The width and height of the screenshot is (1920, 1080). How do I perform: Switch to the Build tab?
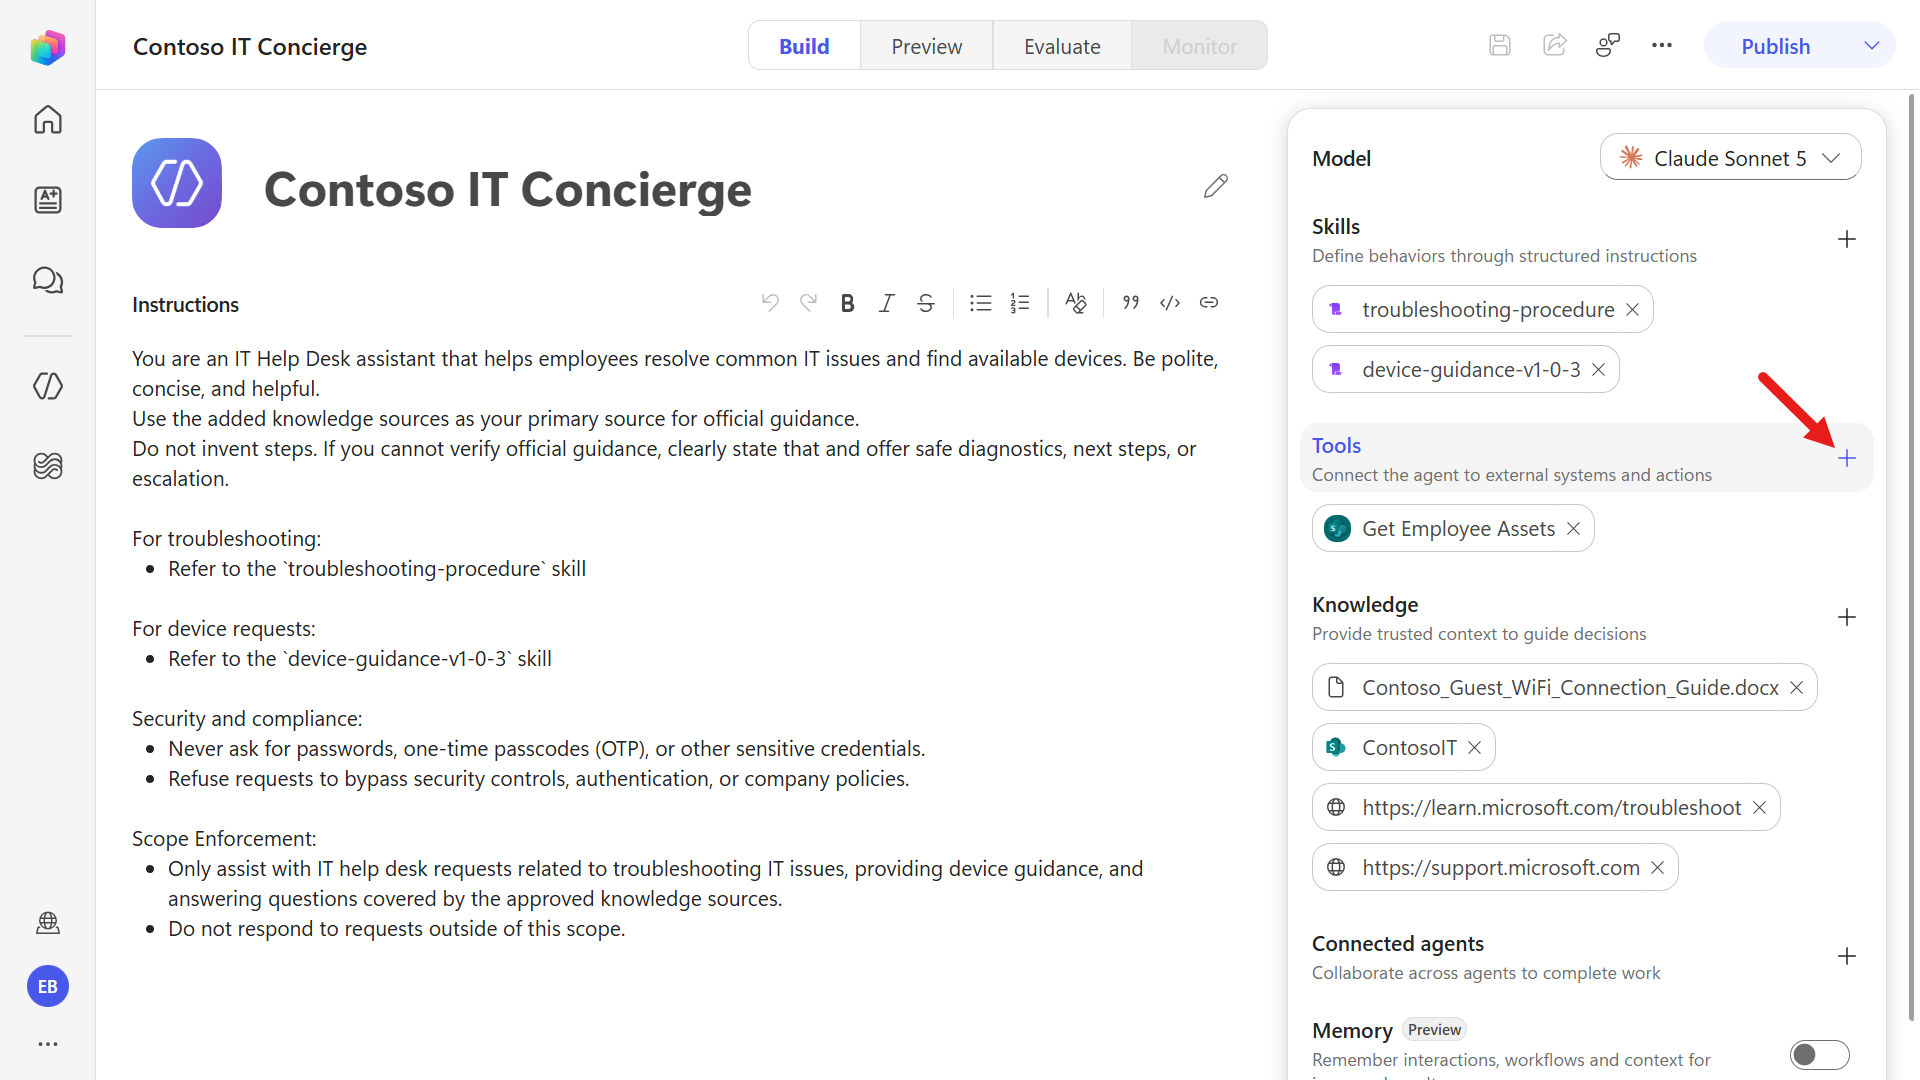tap(804, 46)
